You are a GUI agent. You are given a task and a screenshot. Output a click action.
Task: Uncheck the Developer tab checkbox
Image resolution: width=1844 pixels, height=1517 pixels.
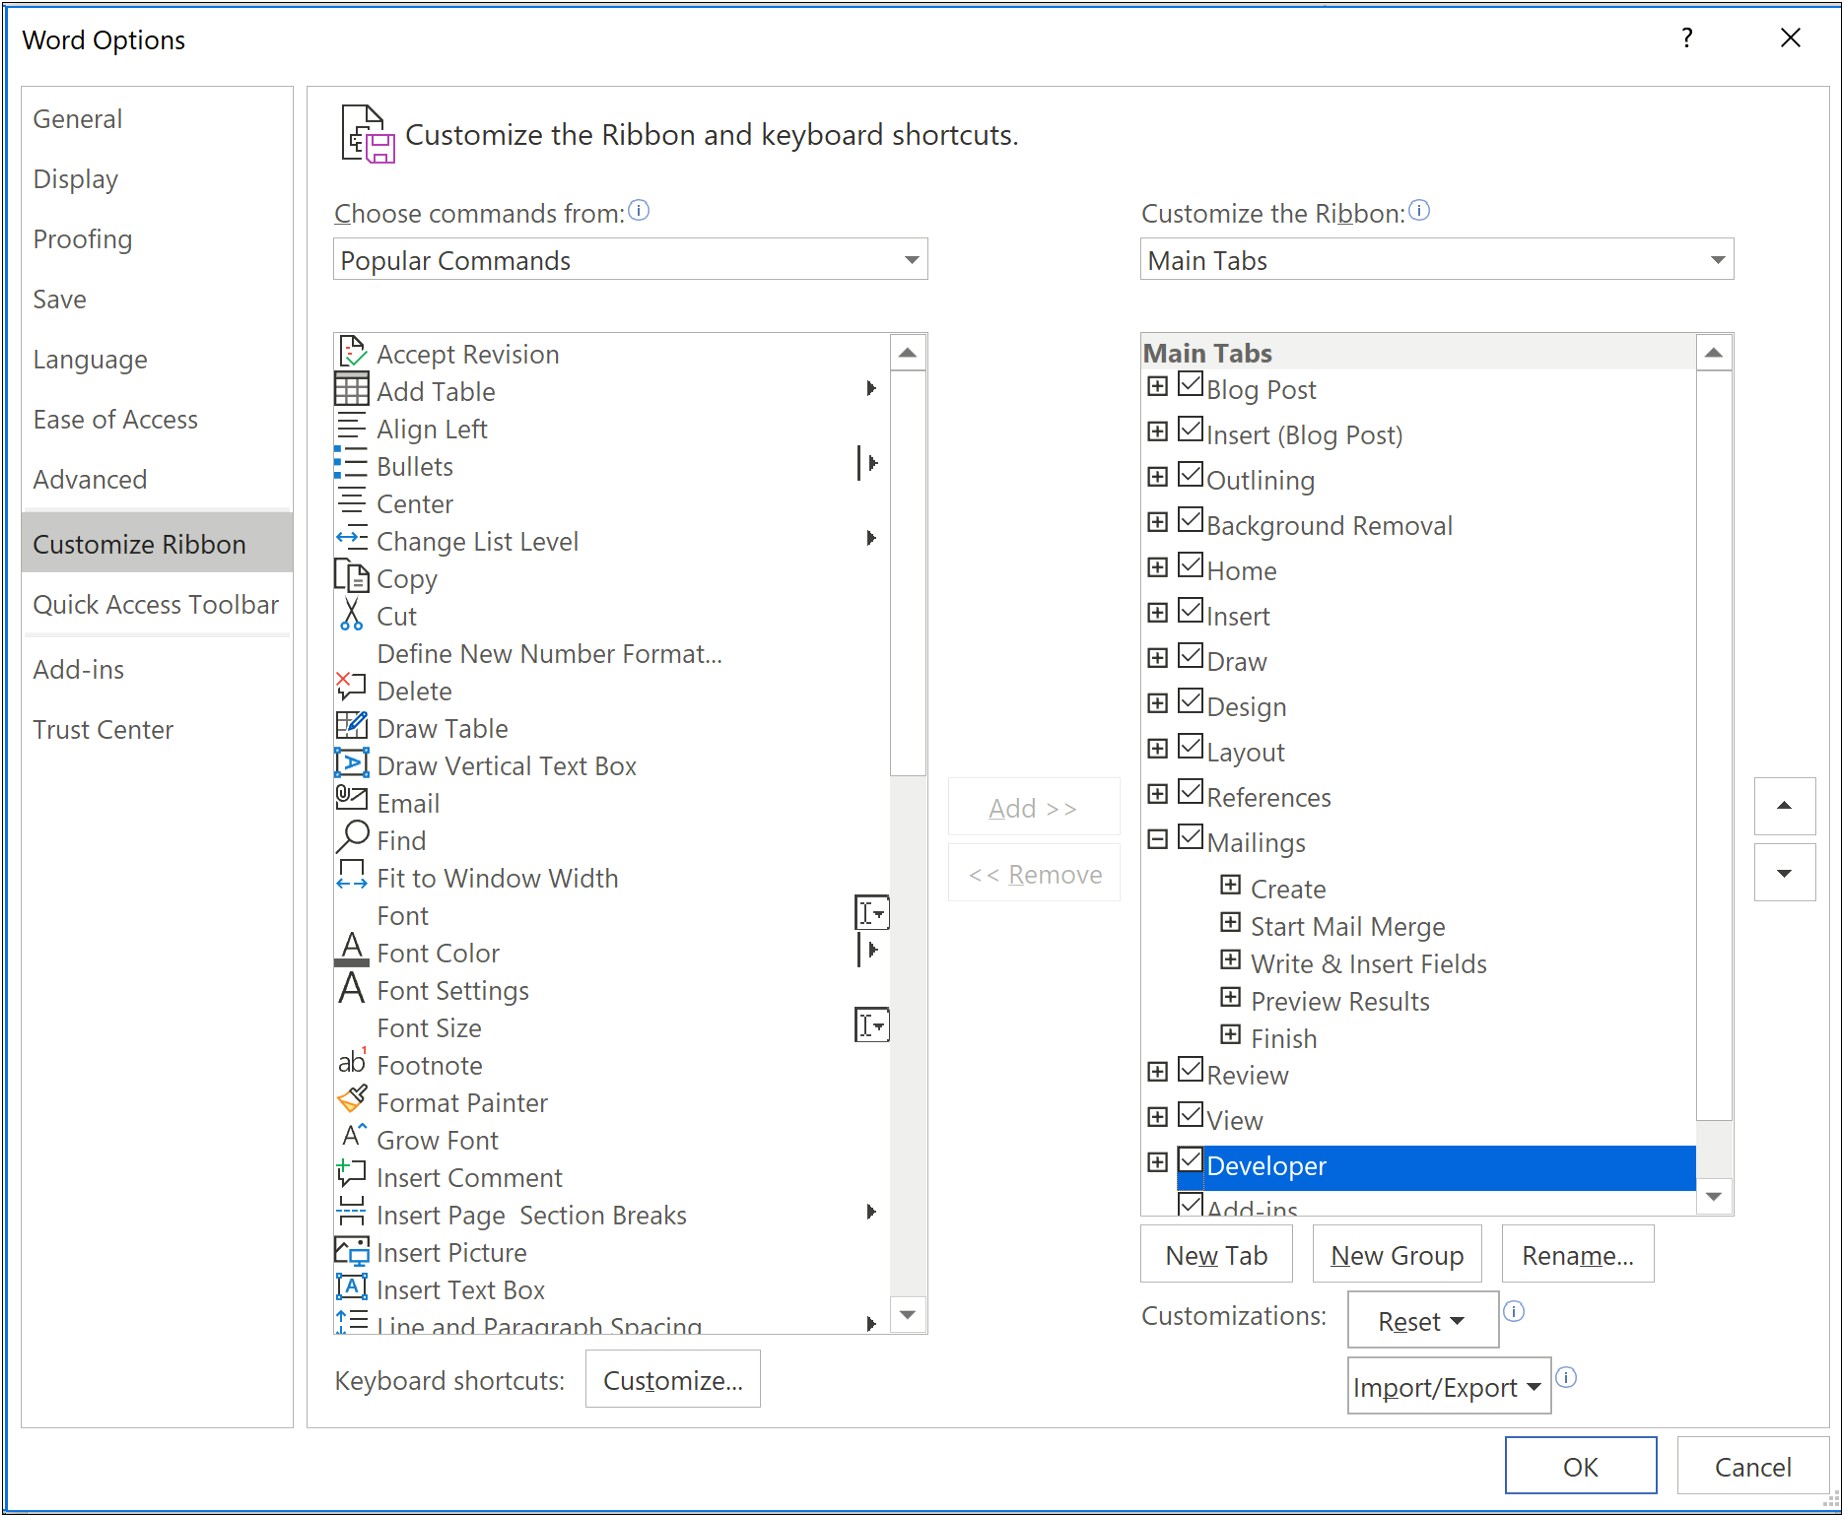click(x=1191, y=1160)
